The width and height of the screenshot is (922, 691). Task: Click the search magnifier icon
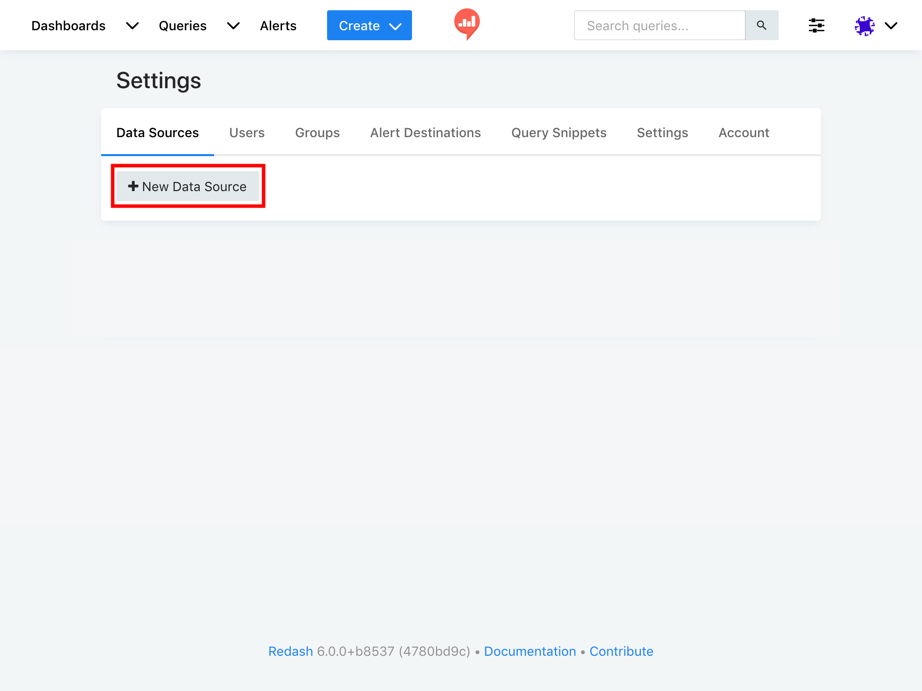761,26
